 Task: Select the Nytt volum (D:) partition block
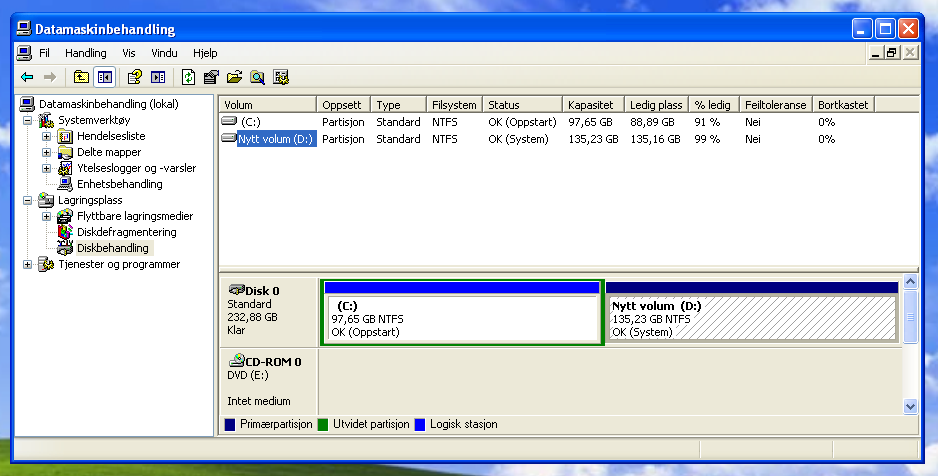(x=751, y=312)
